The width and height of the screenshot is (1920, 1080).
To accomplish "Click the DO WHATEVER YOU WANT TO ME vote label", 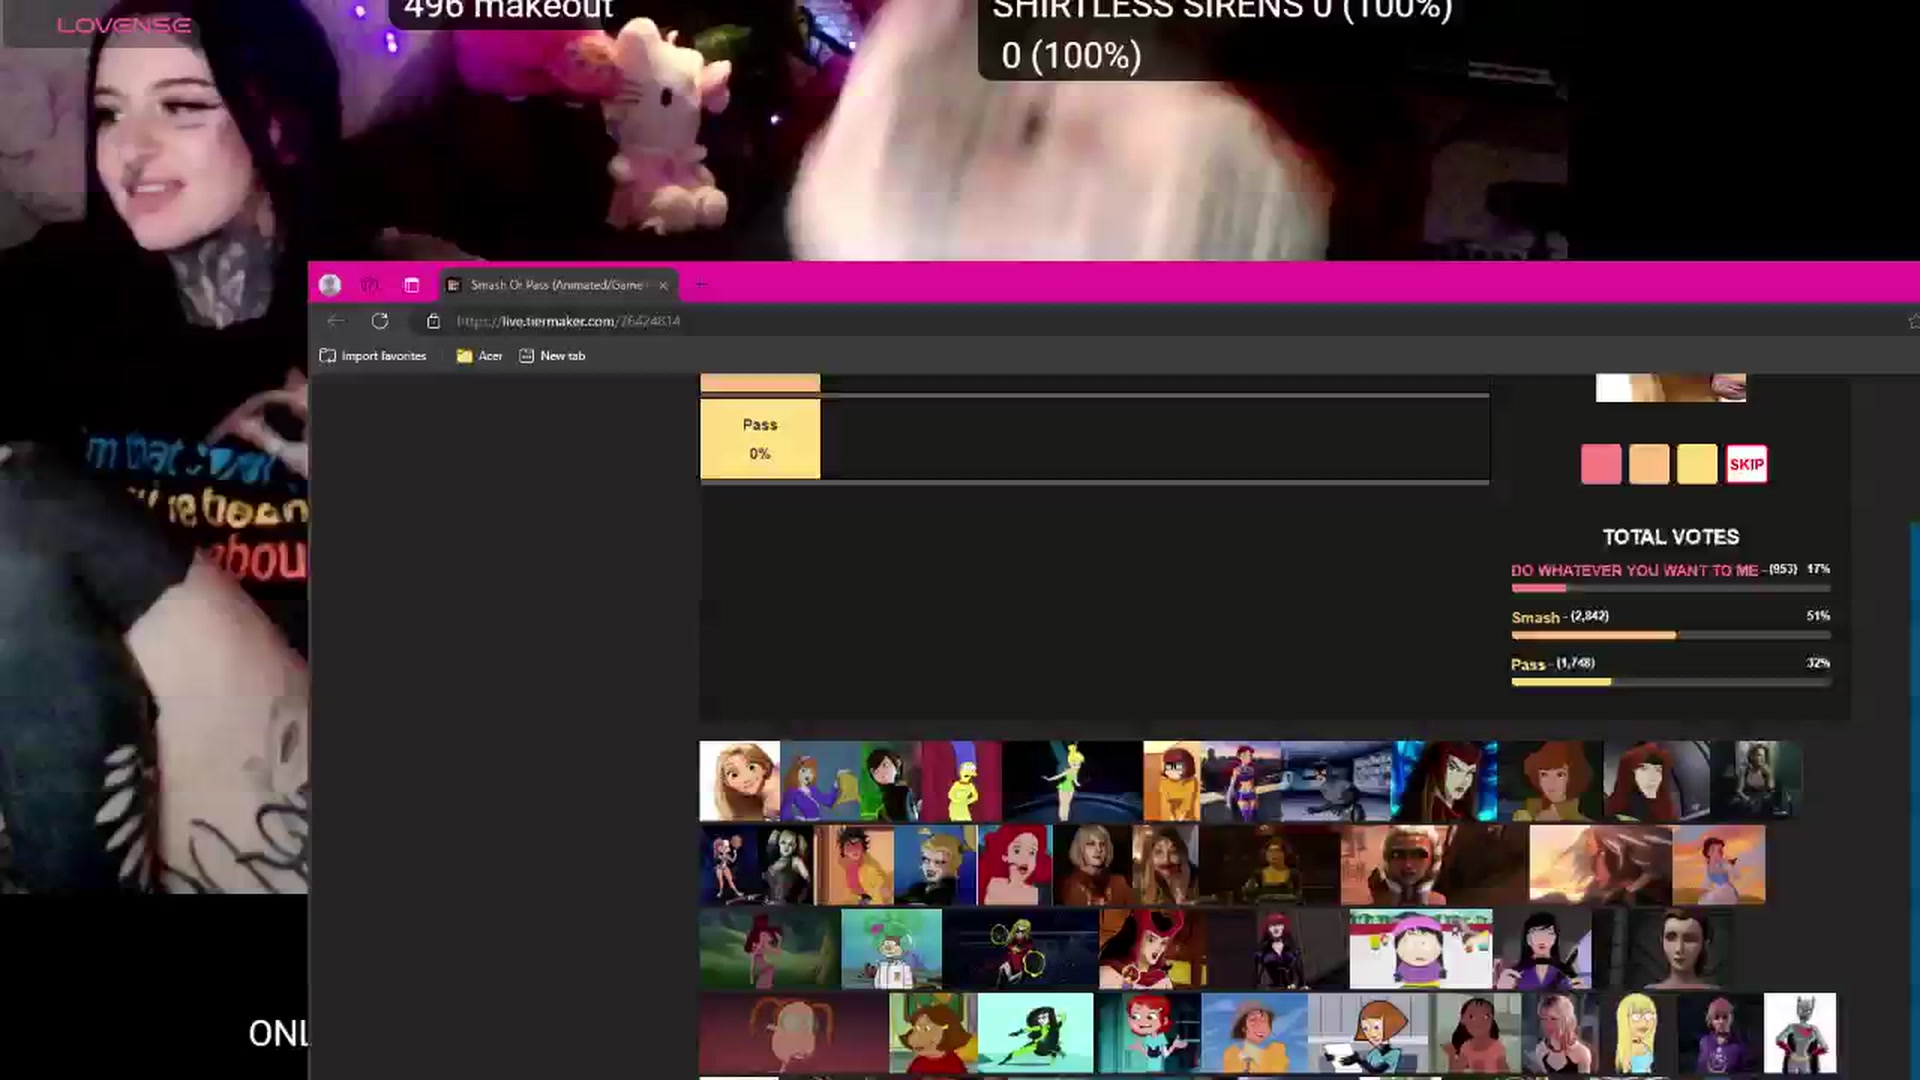I will tap(1634, 570).
